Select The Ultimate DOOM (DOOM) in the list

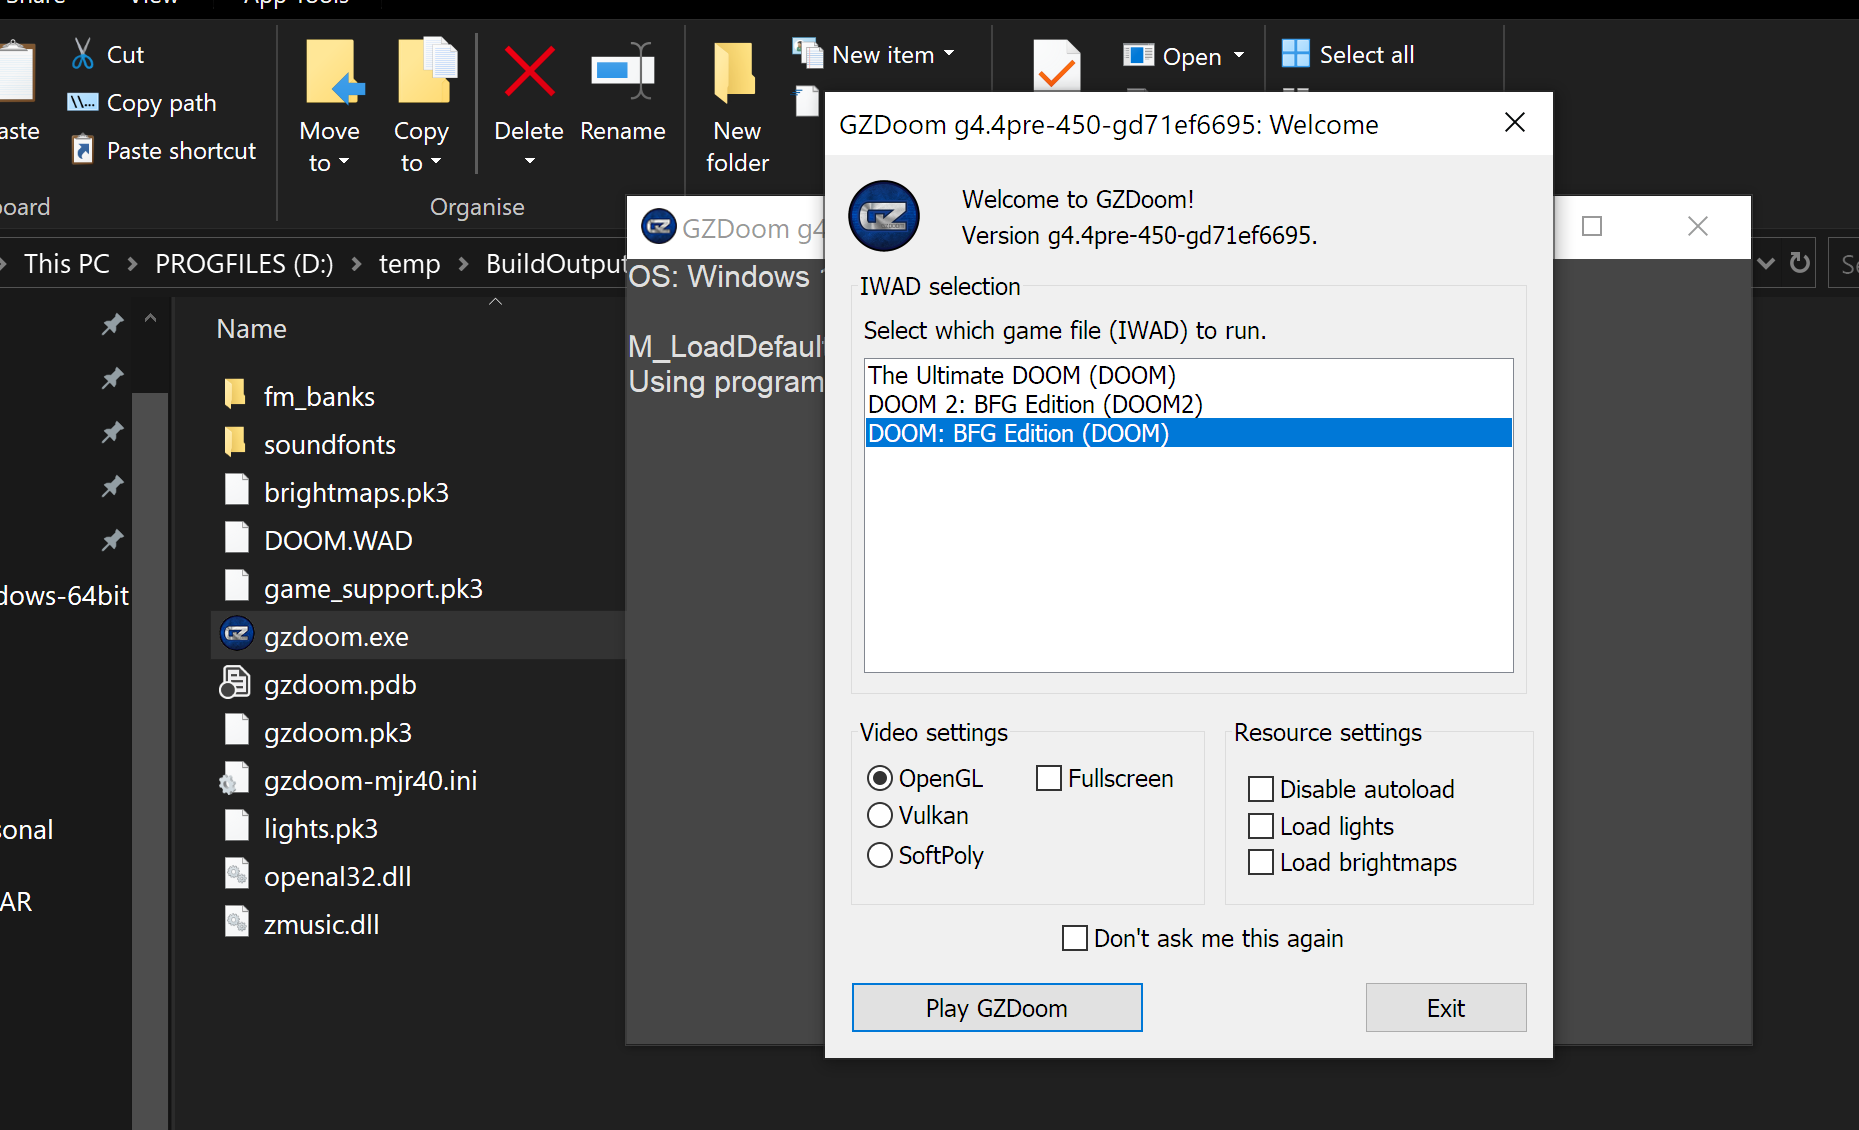point(1188,375)
